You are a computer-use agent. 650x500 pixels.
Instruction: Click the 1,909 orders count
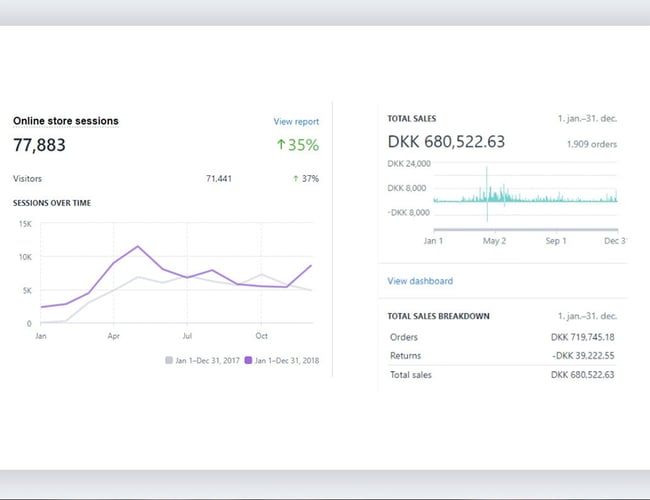591,144
